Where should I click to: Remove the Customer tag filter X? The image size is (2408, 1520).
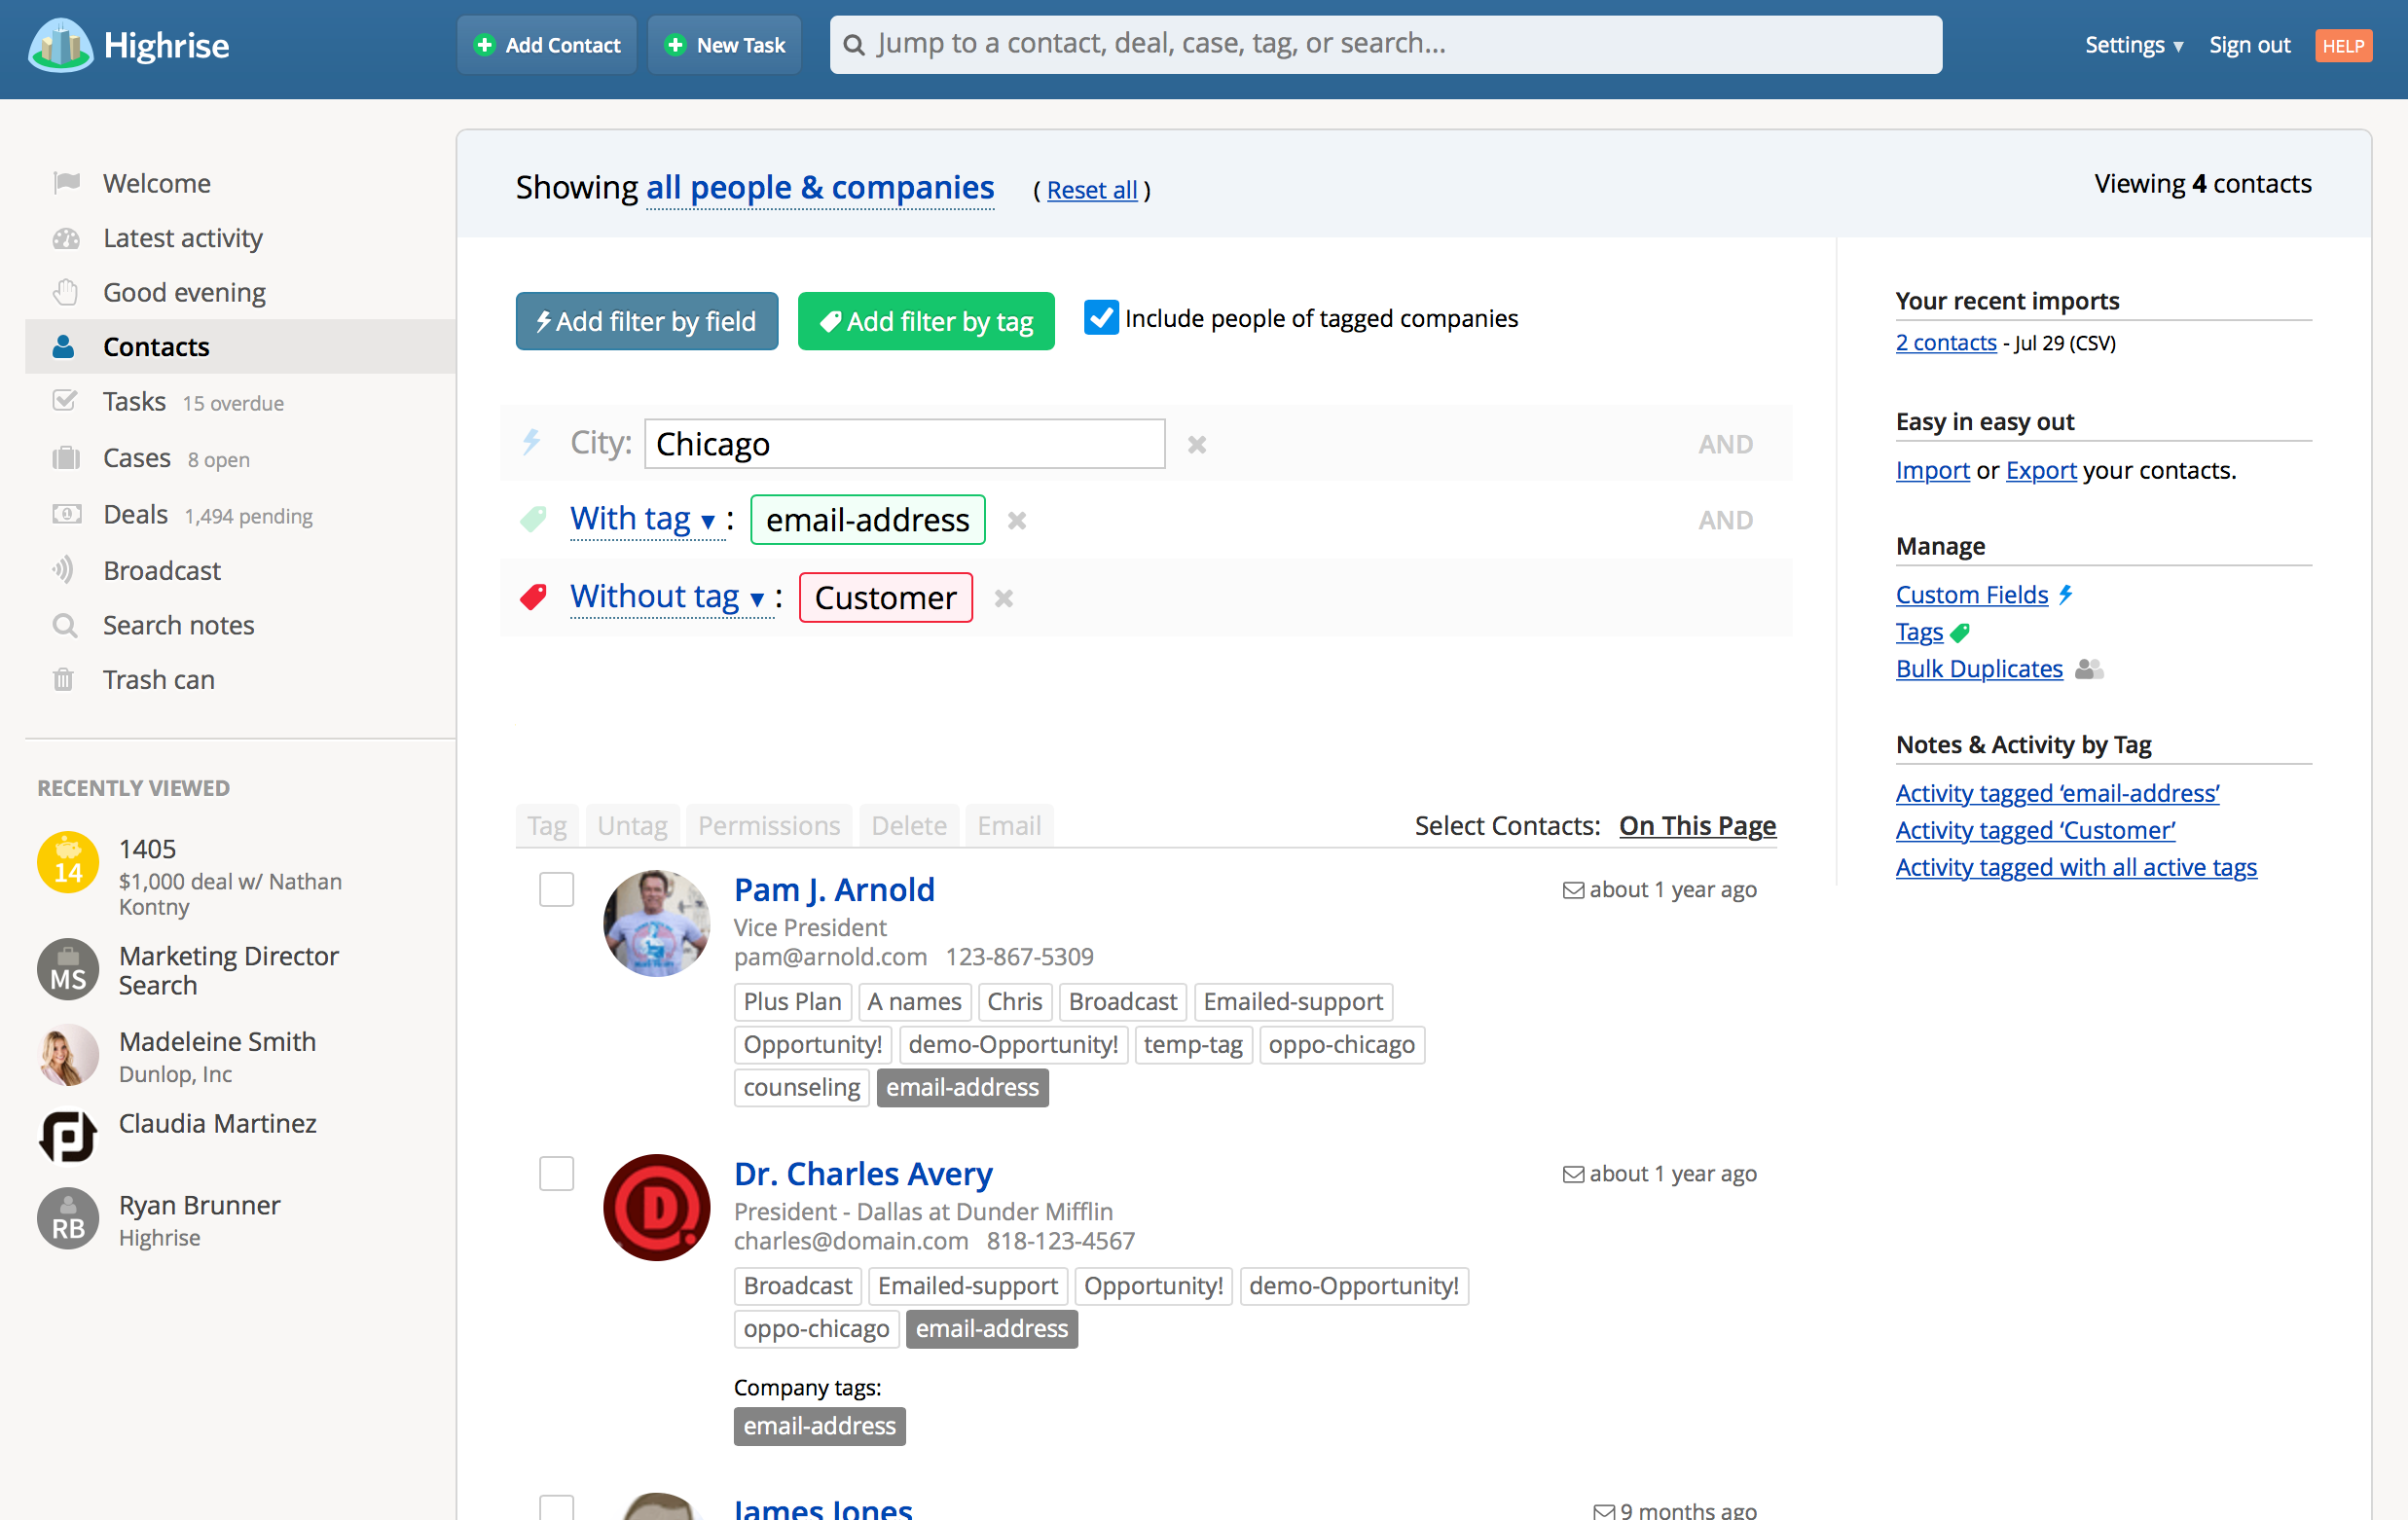pos(1004,598)
